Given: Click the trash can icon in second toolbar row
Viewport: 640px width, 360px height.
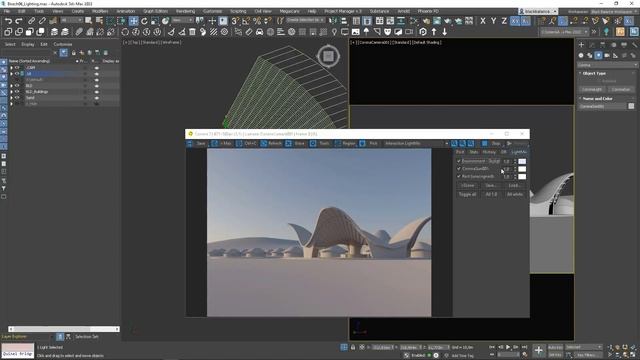Looking at the screenshot, I should coord(192,32).
